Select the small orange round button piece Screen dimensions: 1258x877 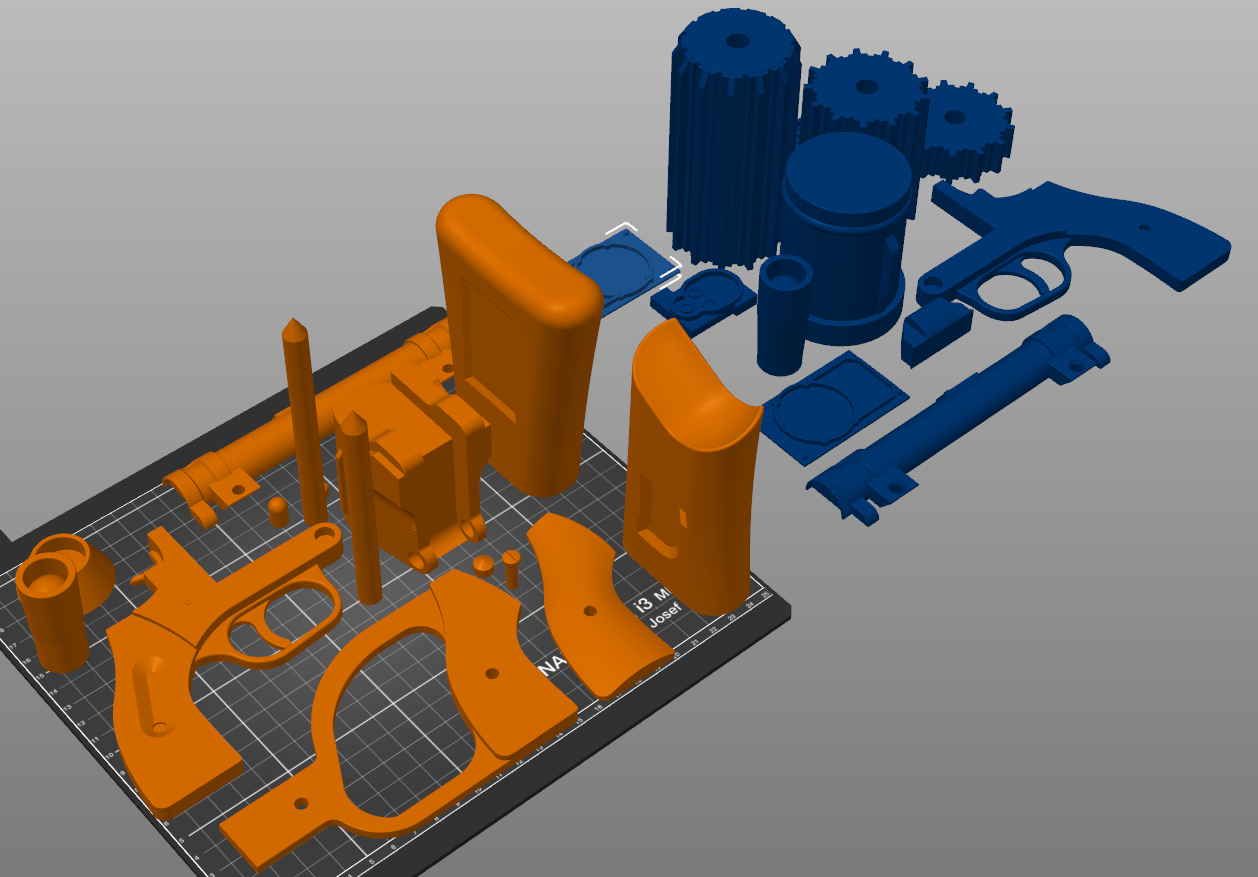point(483,565)
